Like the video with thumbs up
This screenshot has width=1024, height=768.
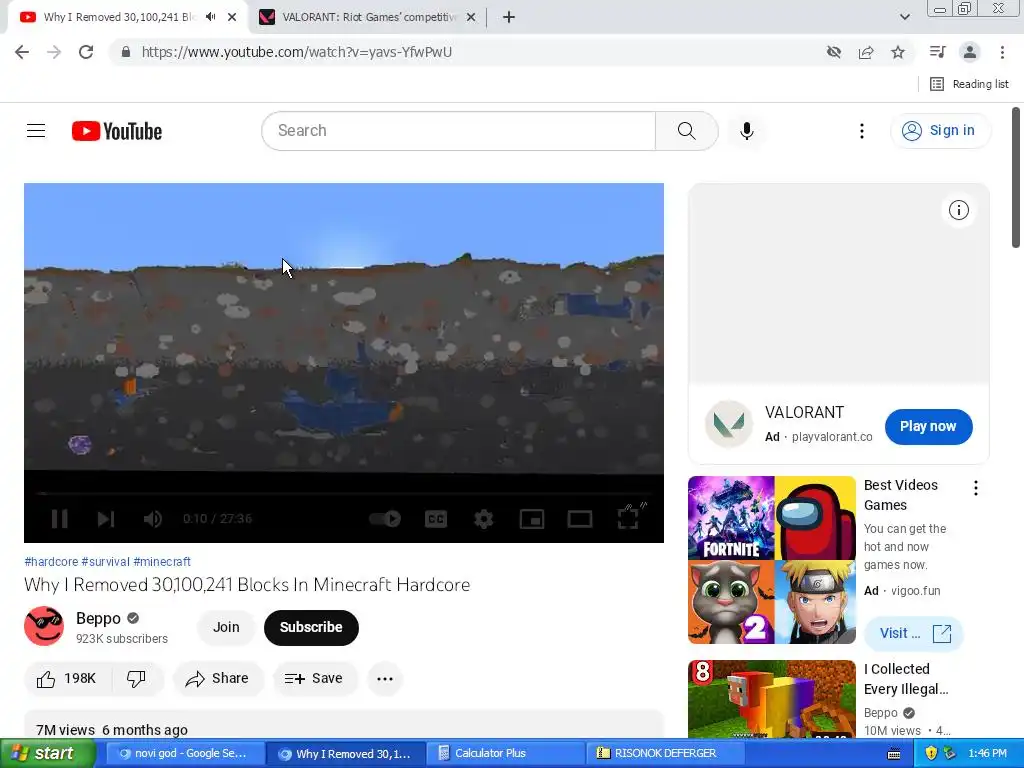pos(67,679)
